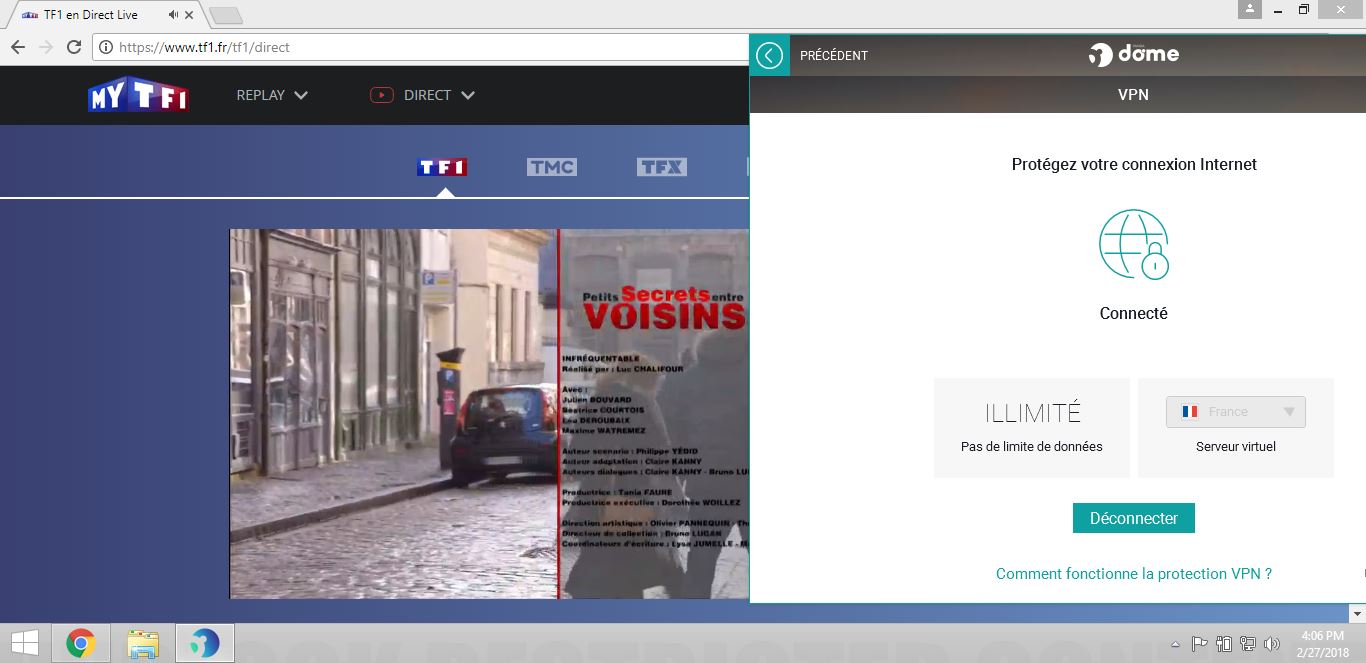The height and width of the screenshot is (663, 1366).
Task: Open the France virtual server dropdown
Action: [1235, 412]
